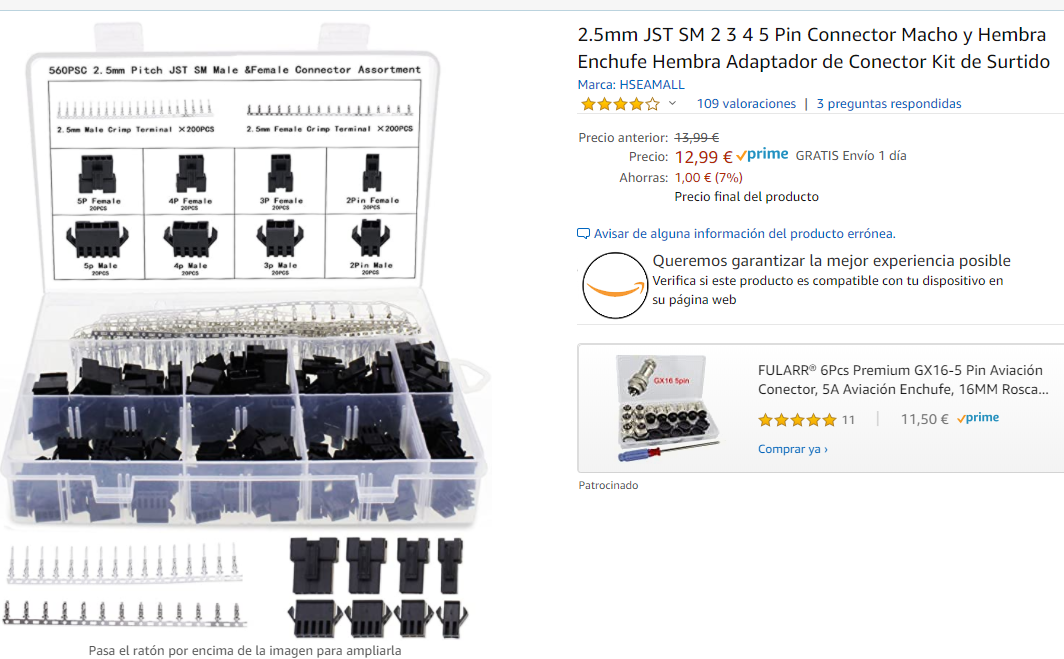Click the five-star rating in sponsored ad

[x=796, y=420]
